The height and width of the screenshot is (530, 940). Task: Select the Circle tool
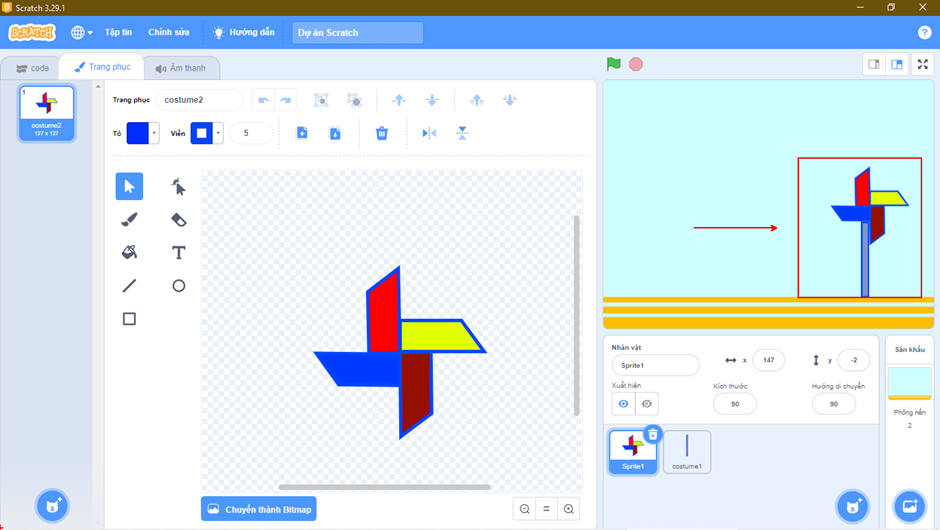(x=178, y=285)
